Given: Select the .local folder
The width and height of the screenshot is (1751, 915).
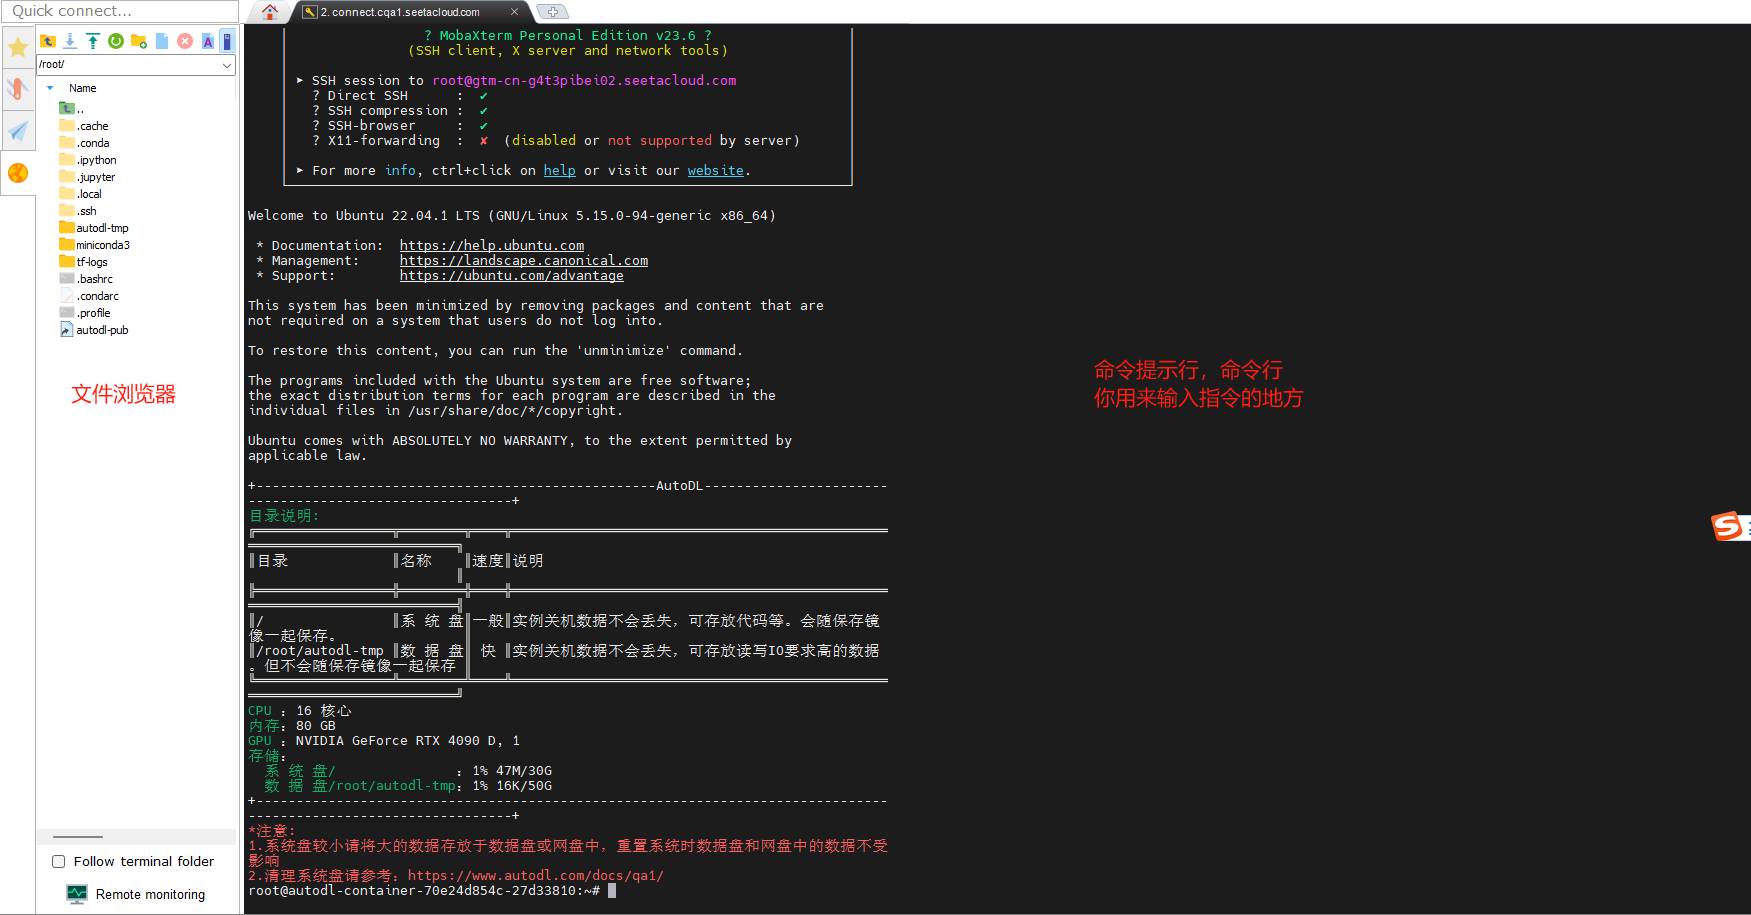Looking at the screenshot, I should (x=81, y=194).
